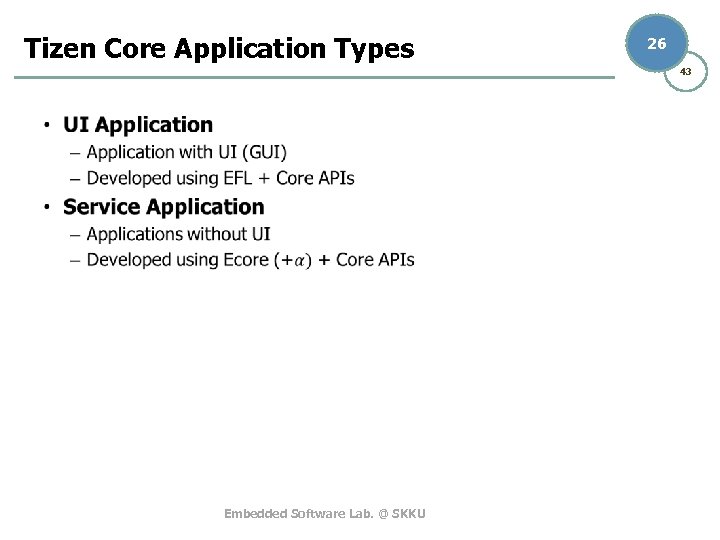720x540 pixels.
Task: Click the total page count 43 circle
Action: [688, 73]
